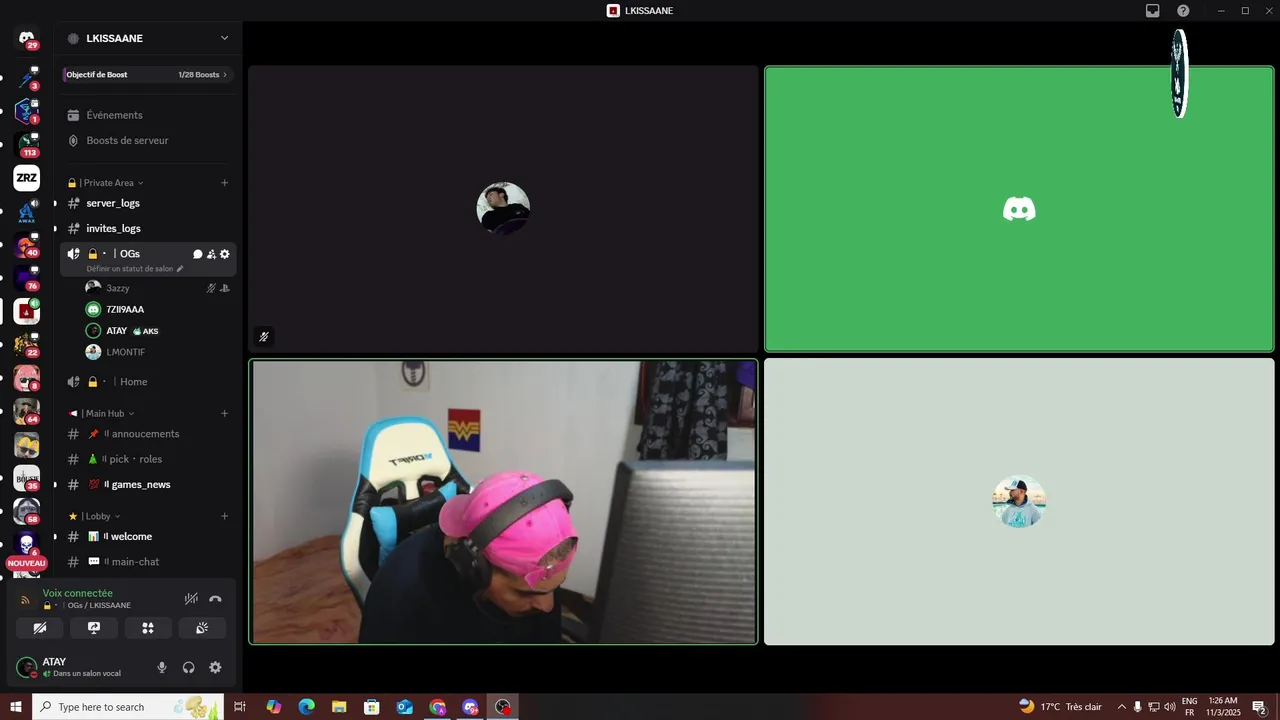Open ATAY user profile panel
The width and height of the screenshot is (1280, 720).
click(80, 667)
